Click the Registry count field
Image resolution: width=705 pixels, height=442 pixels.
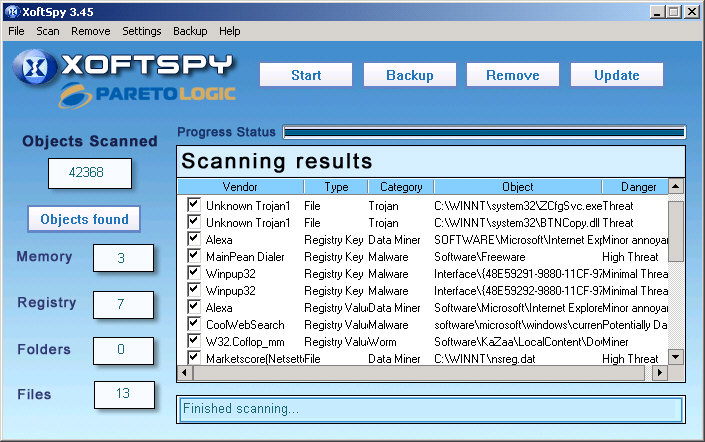tap(123, 304)
